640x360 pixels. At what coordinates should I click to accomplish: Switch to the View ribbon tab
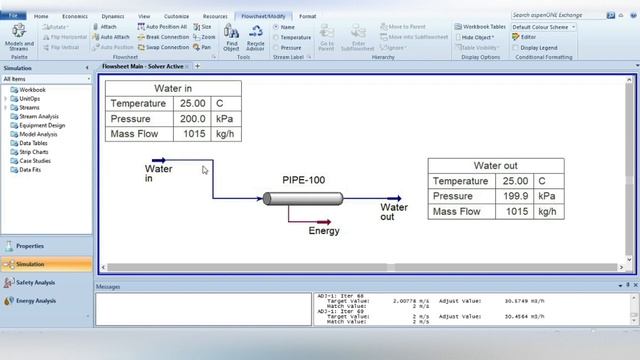coord(144,16)
